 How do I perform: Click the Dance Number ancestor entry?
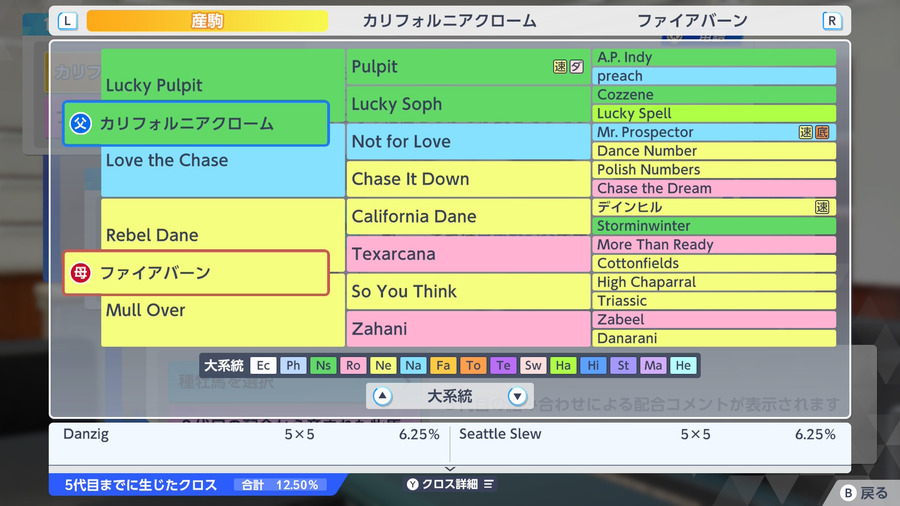(714, 151)
